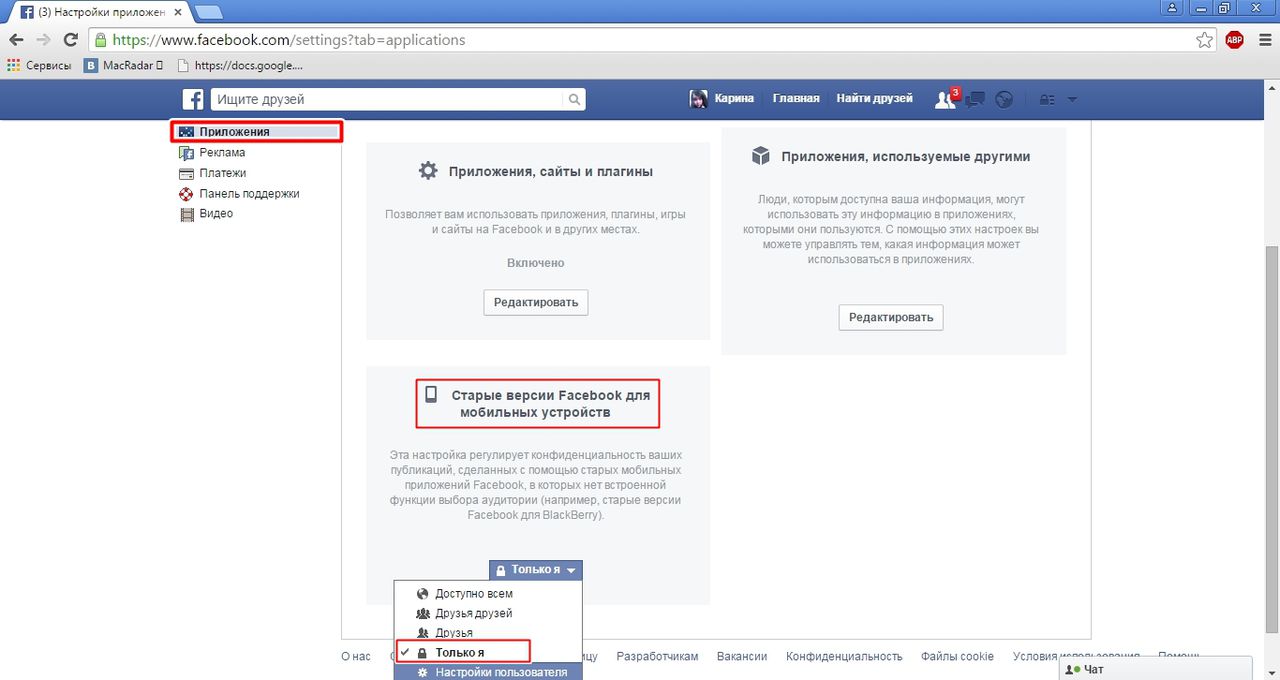Open the Чат chat bar

[x=1155, y=669]
